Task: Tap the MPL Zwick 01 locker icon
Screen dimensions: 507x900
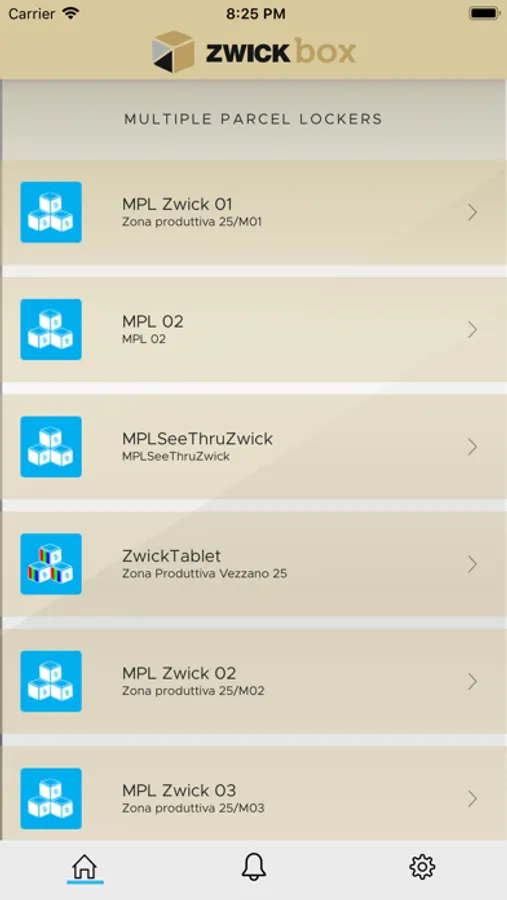Action: [x=51, y=212]
